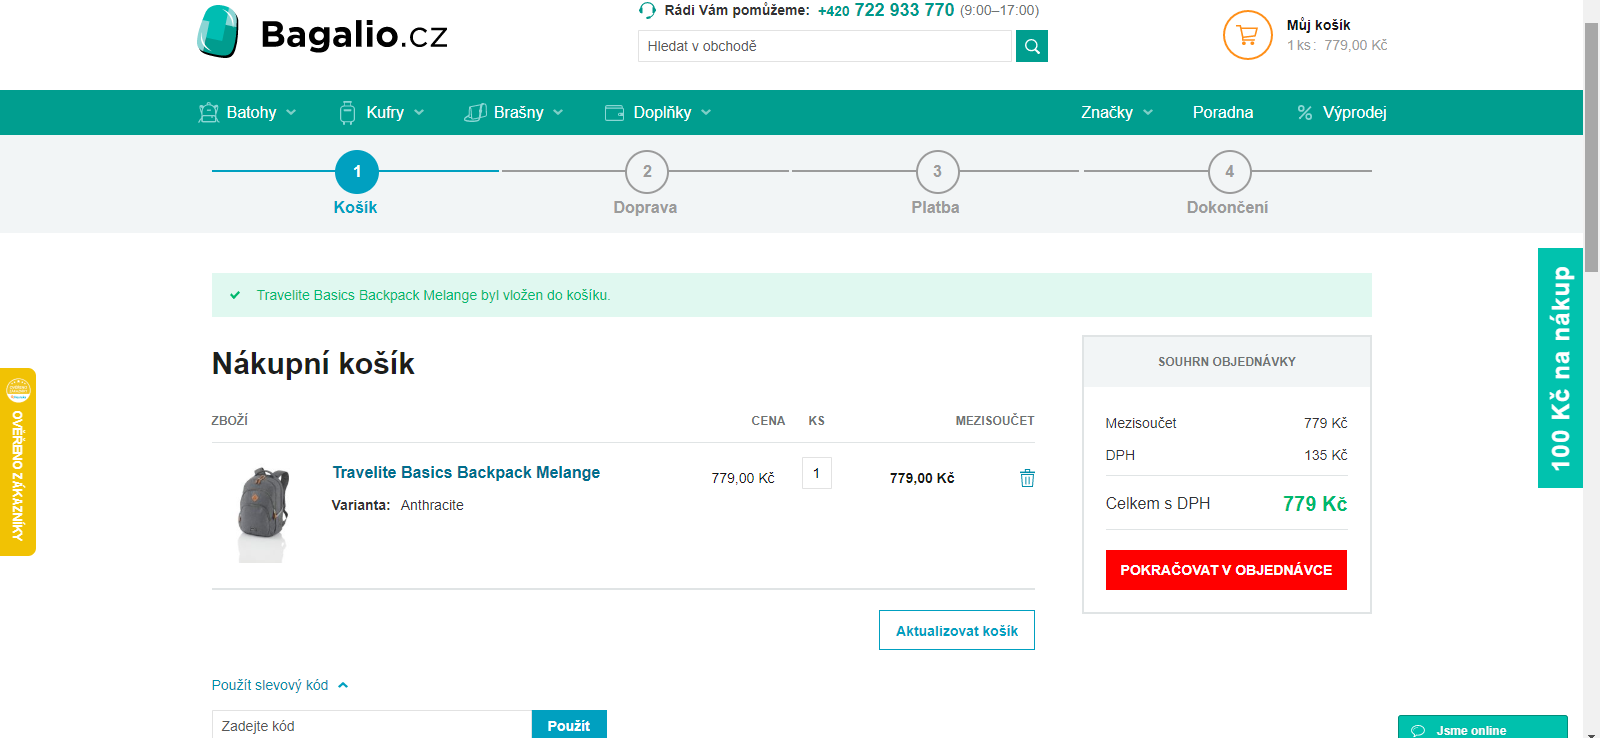Click the backpack product thumbnail
Image resolution: width=1600 pixels, height=738 pixels.
pyautogui.click(x=263, y=512)
